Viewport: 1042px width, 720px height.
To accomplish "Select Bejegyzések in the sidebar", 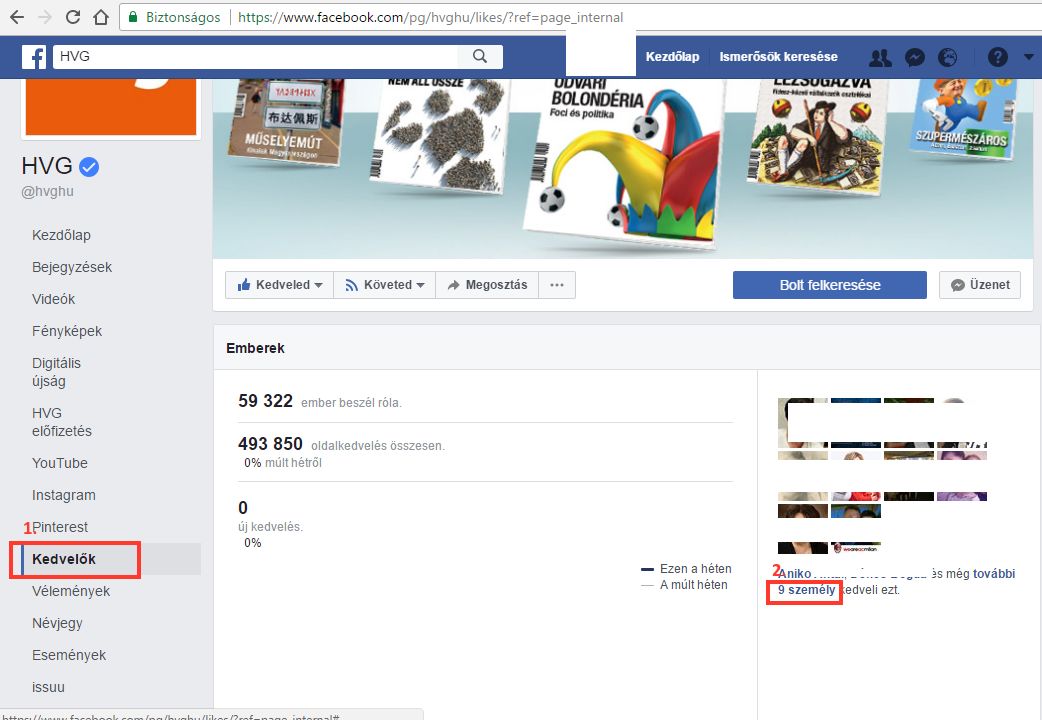I will (x=72, y=267).
